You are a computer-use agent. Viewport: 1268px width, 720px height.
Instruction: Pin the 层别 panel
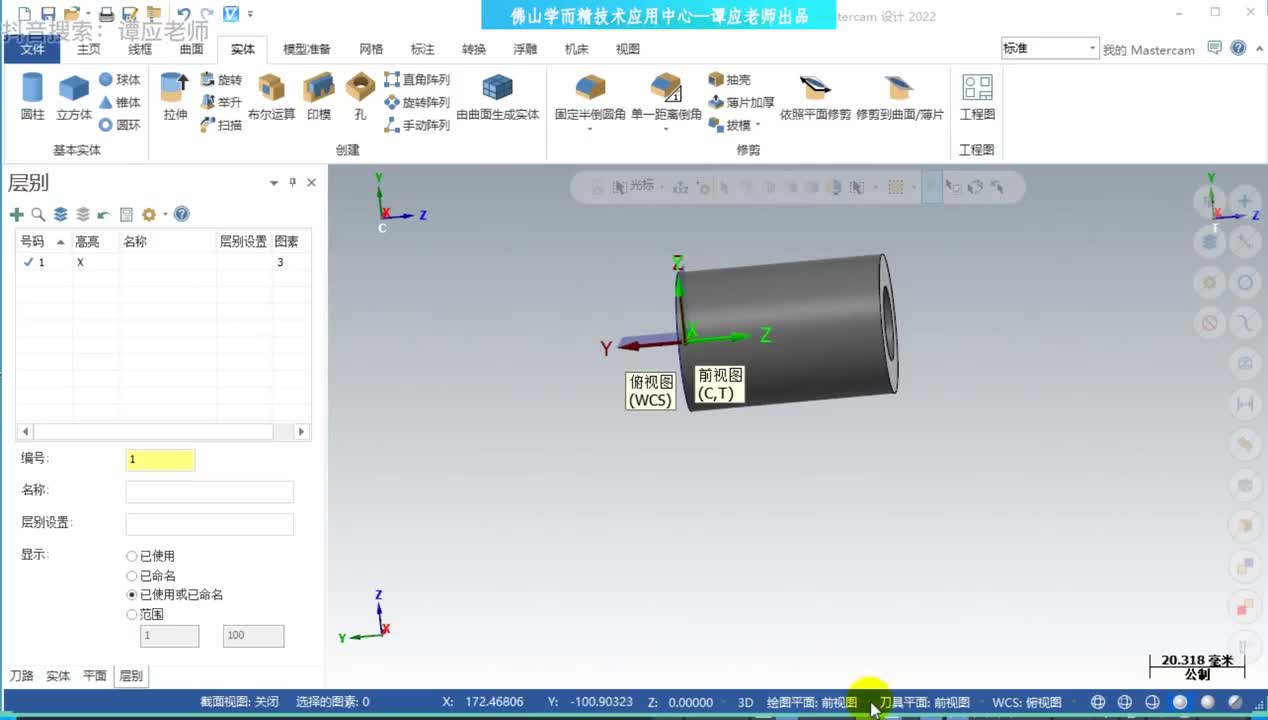click(292, 183)
